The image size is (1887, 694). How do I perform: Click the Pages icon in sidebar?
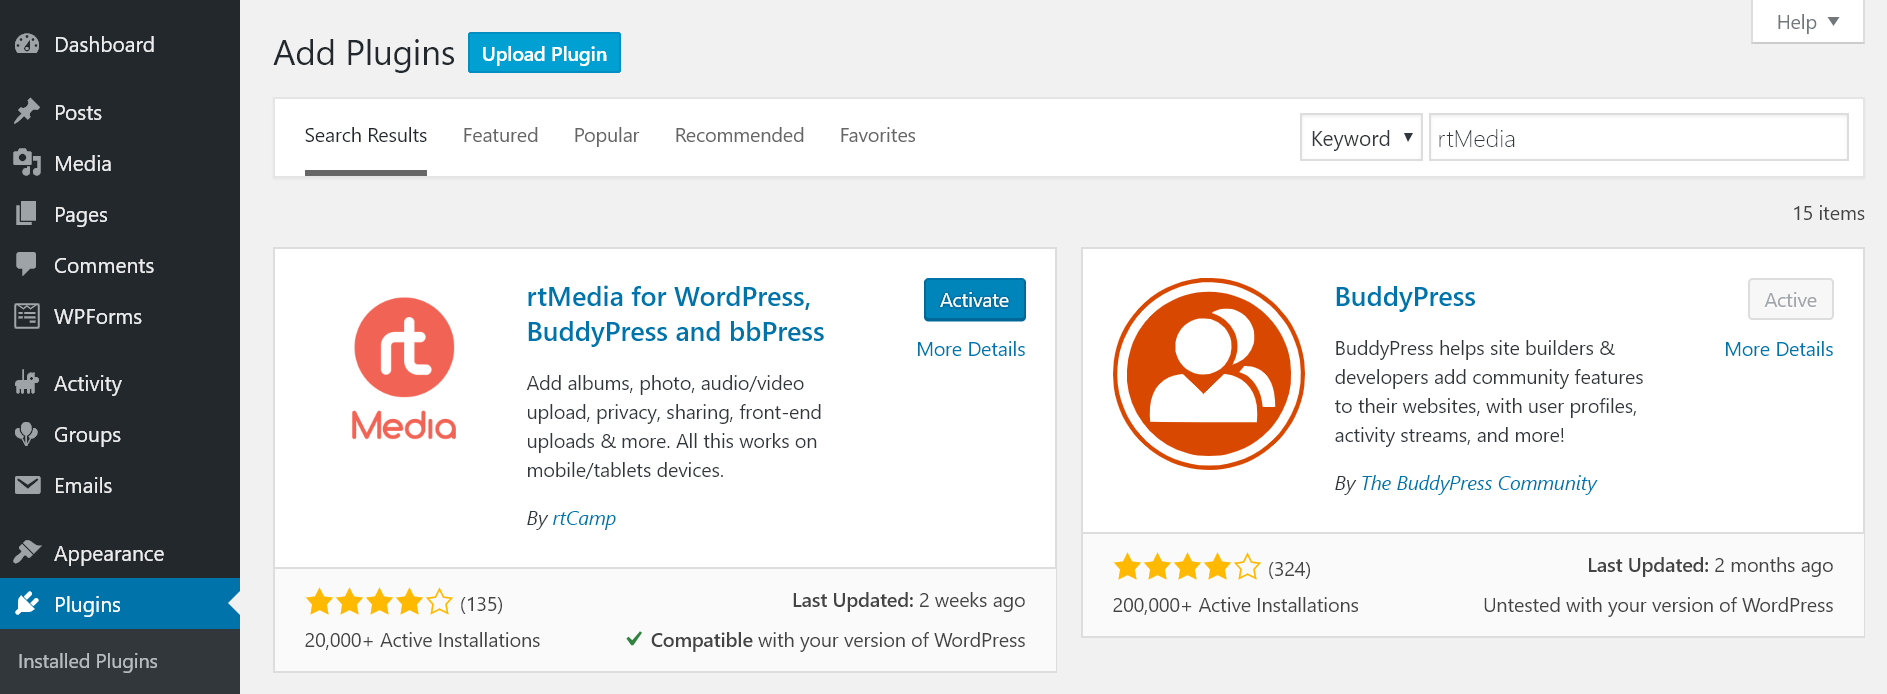pyautogui.click(x=27, y=214)
